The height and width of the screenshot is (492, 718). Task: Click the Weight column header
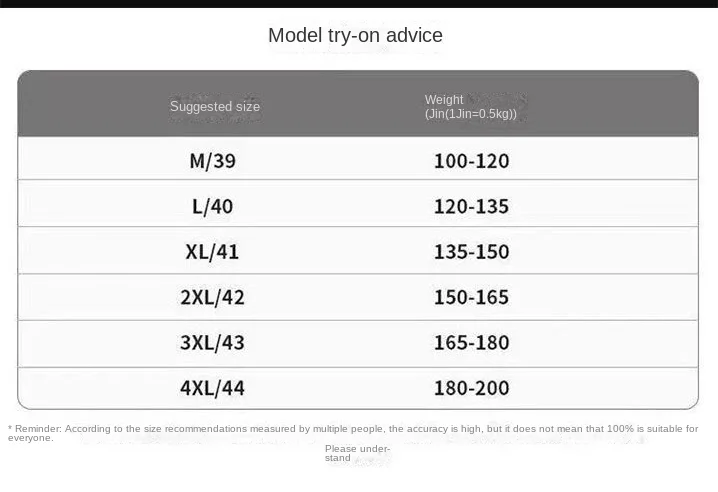[444, 100]
